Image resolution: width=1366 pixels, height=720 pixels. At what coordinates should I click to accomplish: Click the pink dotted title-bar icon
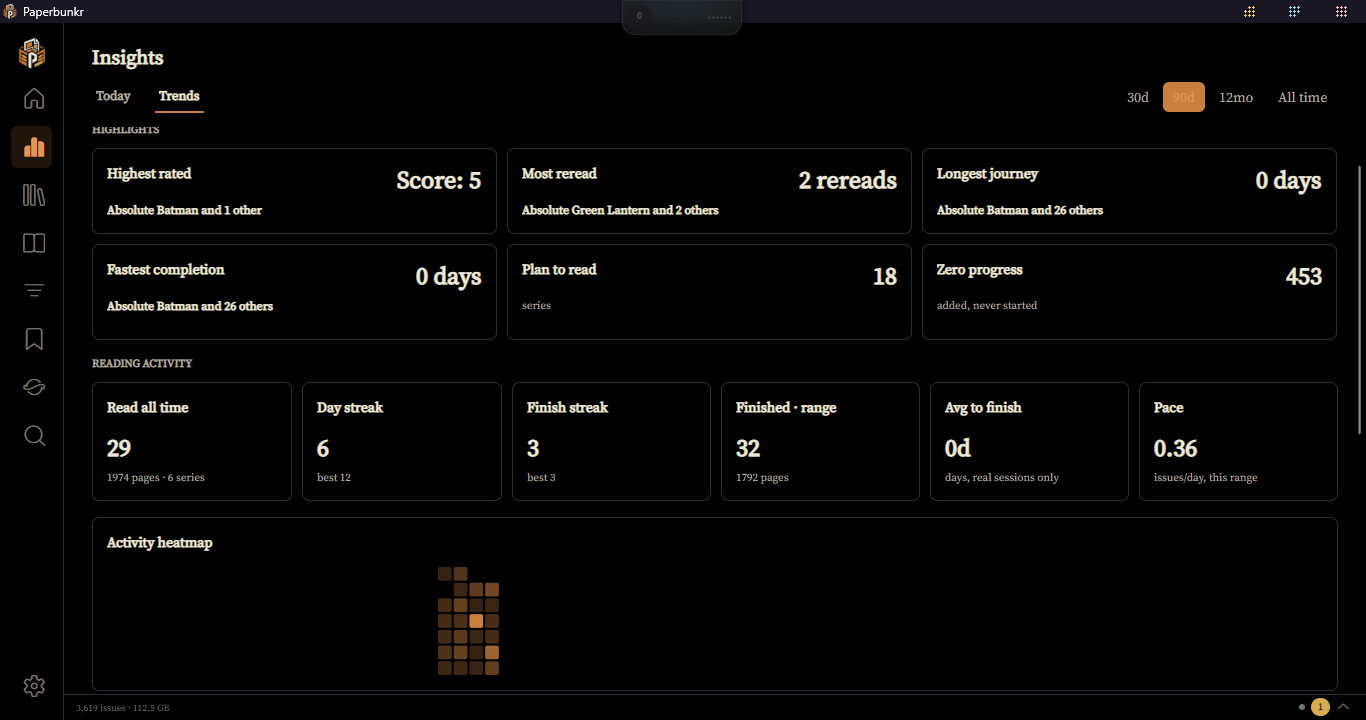1342,11
